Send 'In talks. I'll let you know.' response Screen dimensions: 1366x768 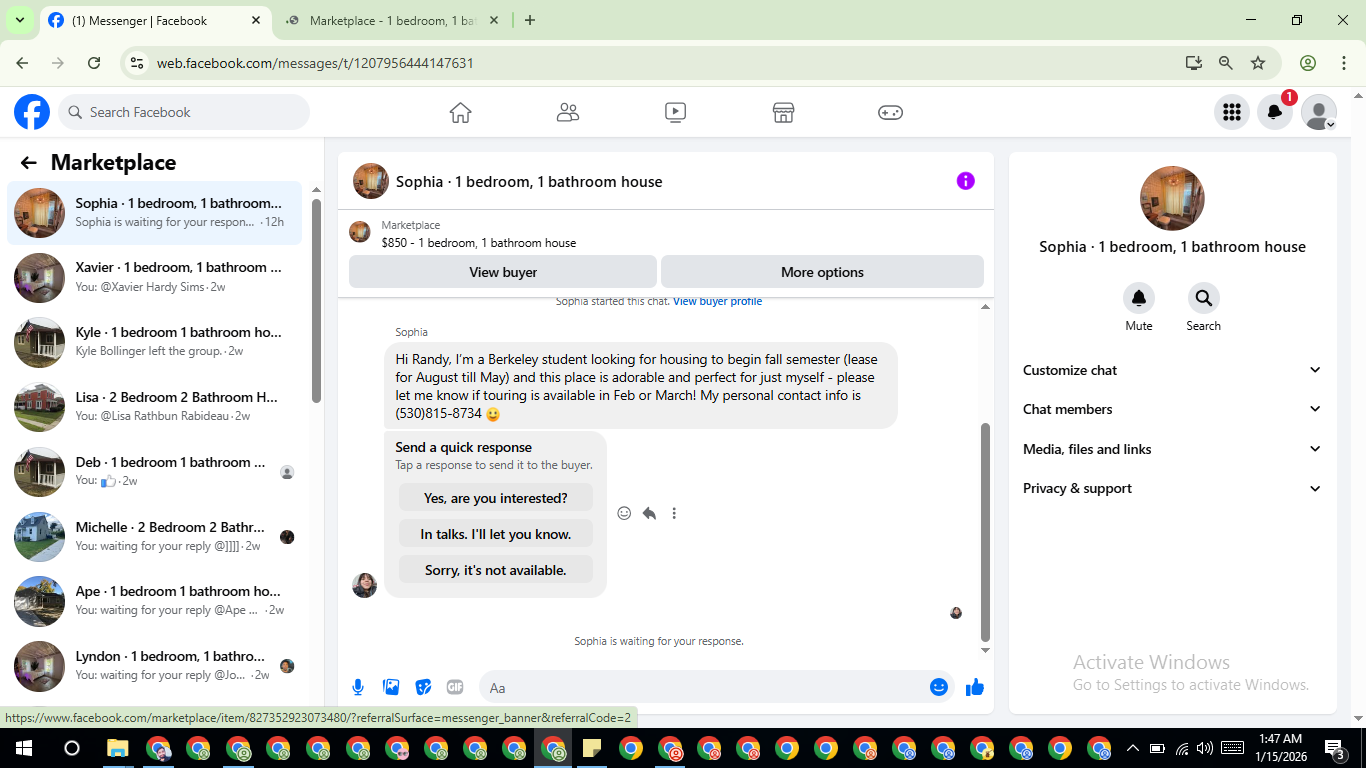pyautogui.click(x=496, y=534)
